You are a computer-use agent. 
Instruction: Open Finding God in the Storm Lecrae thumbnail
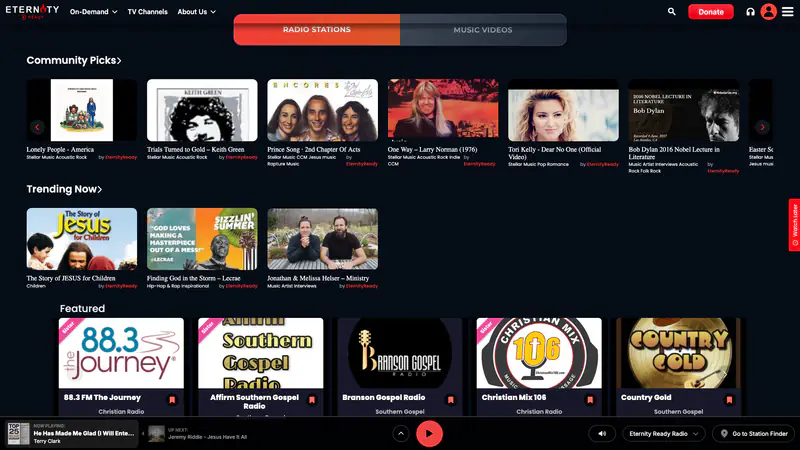202,239
